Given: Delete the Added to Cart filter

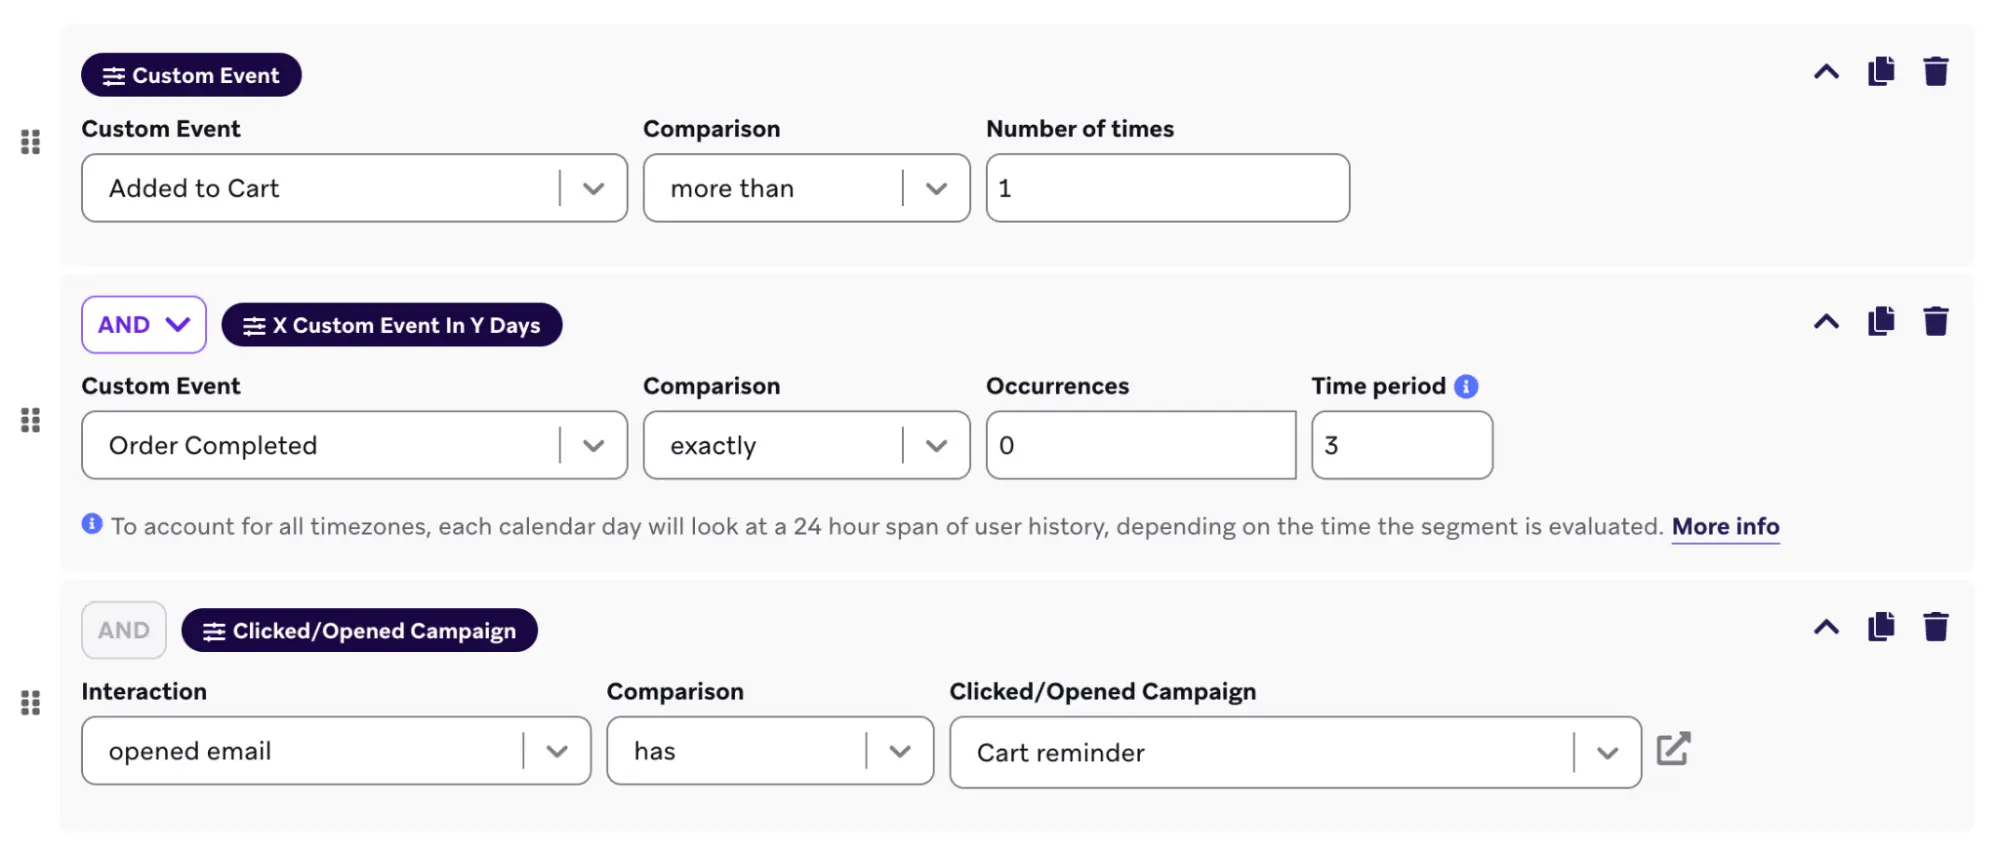Looking at the screenshot, I should 1936,72.
